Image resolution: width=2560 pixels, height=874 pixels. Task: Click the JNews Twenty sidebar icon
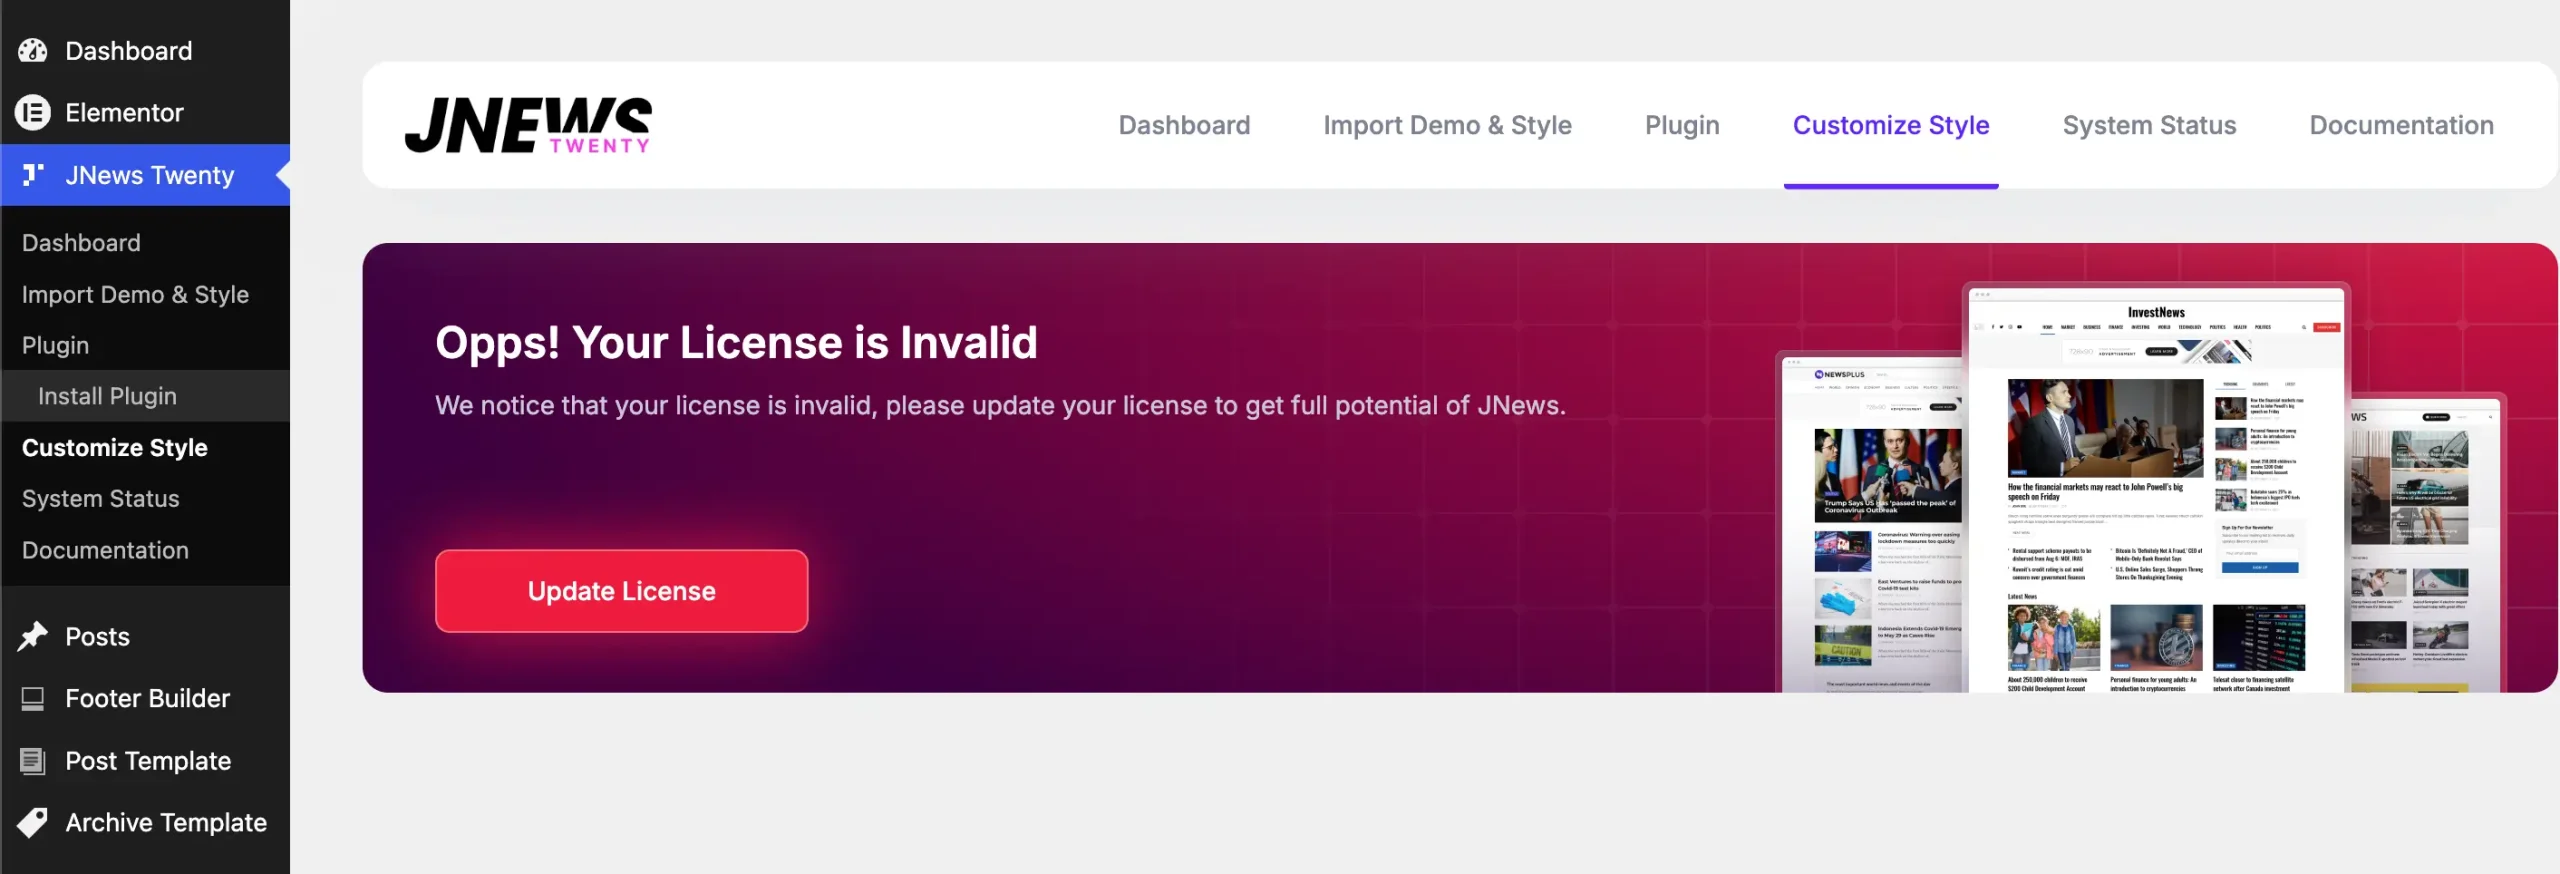(33, 175)
